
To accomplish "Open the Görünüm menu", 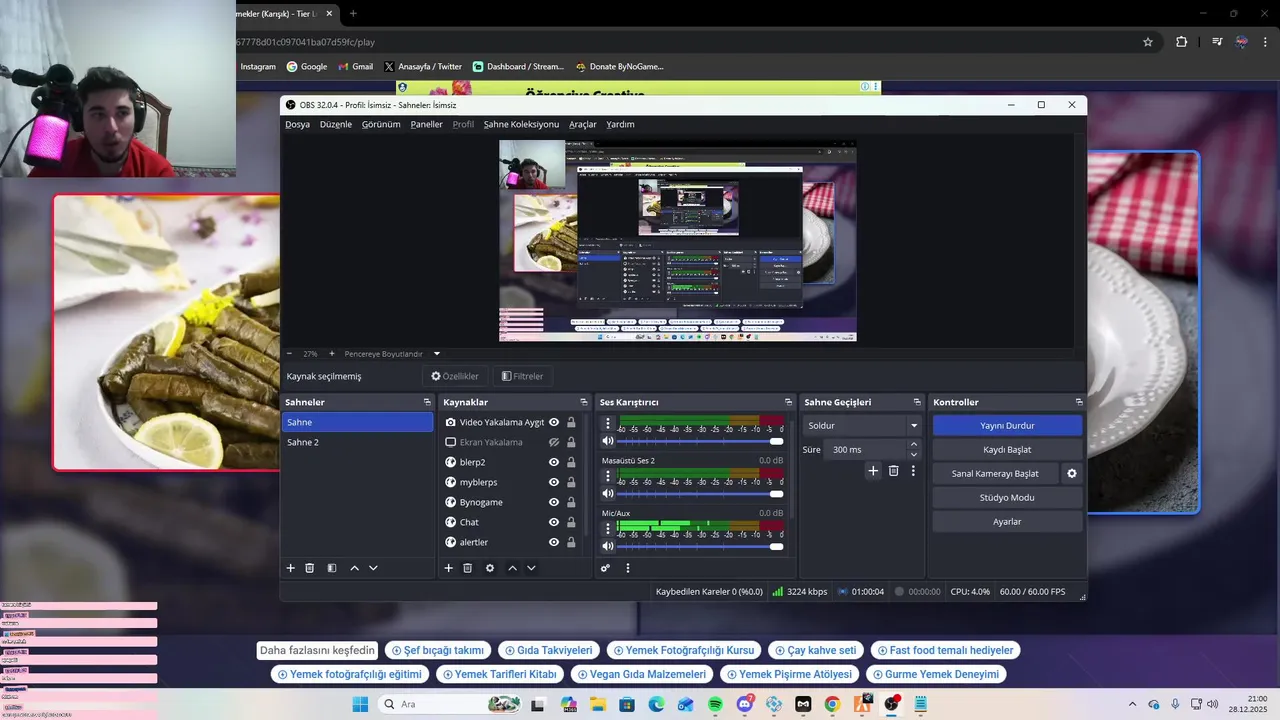I will 381,124.
